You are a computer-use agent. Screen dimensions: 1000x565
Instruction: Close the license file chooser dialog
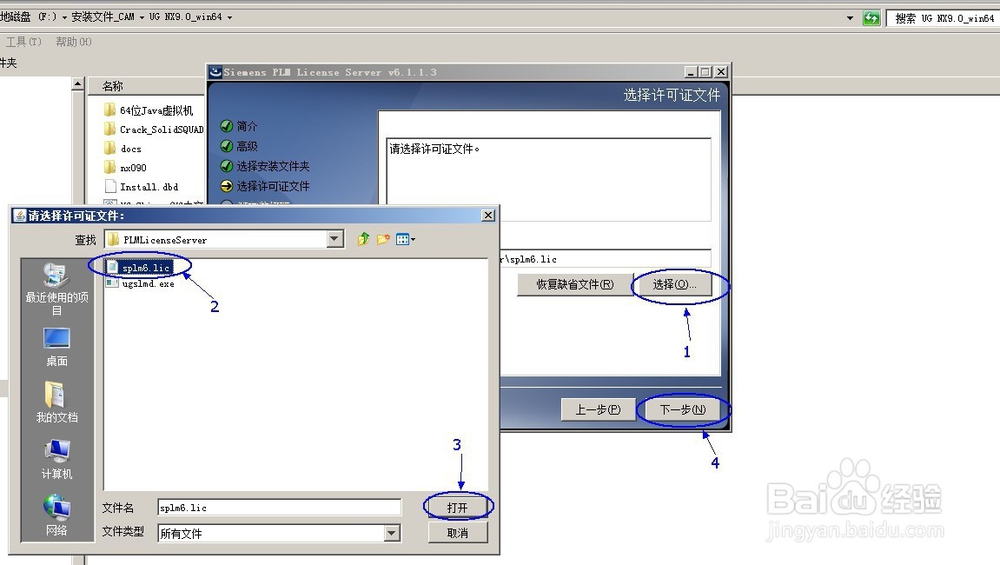pyautogui.click(x=488, y=216)
